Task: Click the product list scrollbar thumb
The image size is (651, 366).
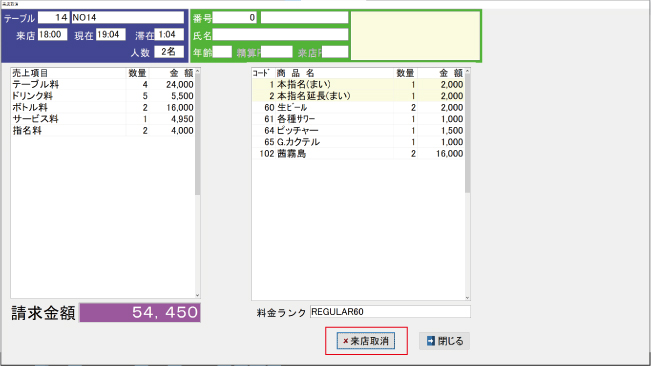Action: pyautogui.click(x=467, y=134)
